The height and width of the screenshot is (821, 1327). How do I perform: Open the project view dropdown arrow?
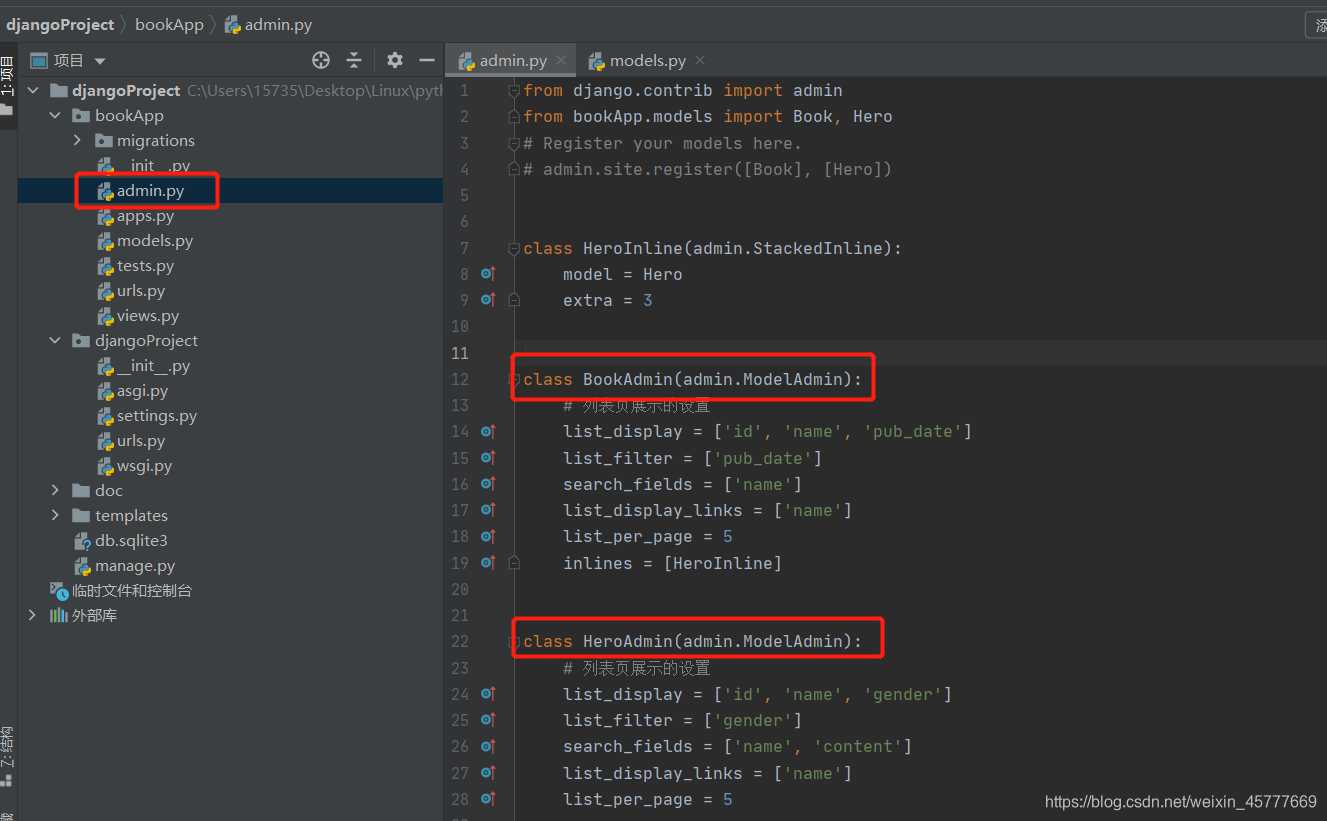coord(100,61)
